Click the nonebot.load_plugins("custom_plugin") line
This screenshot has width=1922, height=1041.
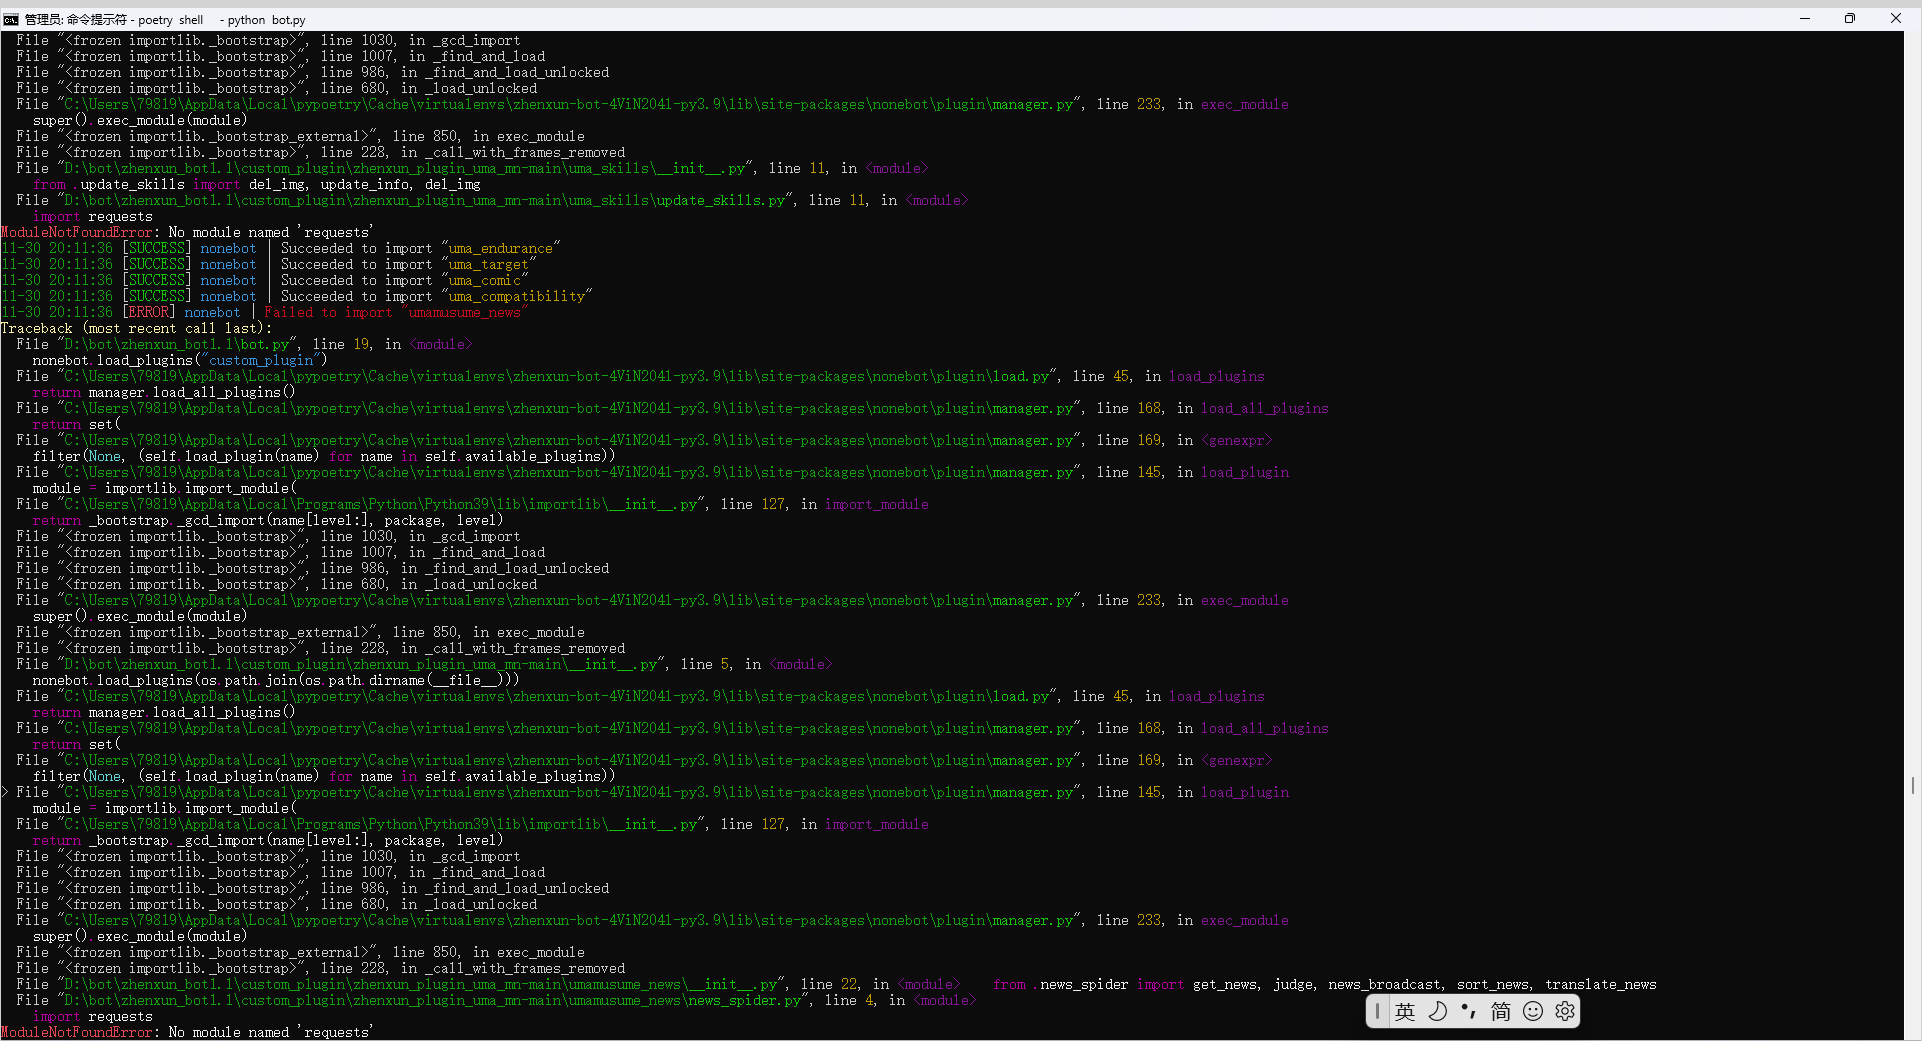(x=180, y=361)
